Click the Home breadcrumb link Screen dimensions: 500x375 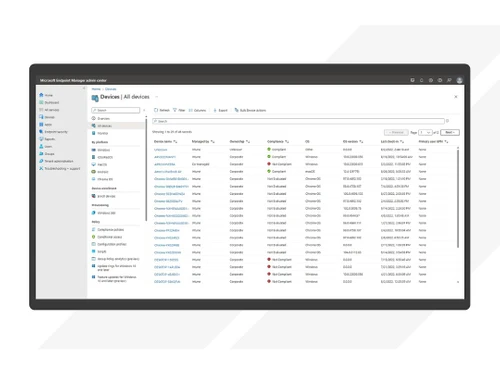[x=96, y=89]
